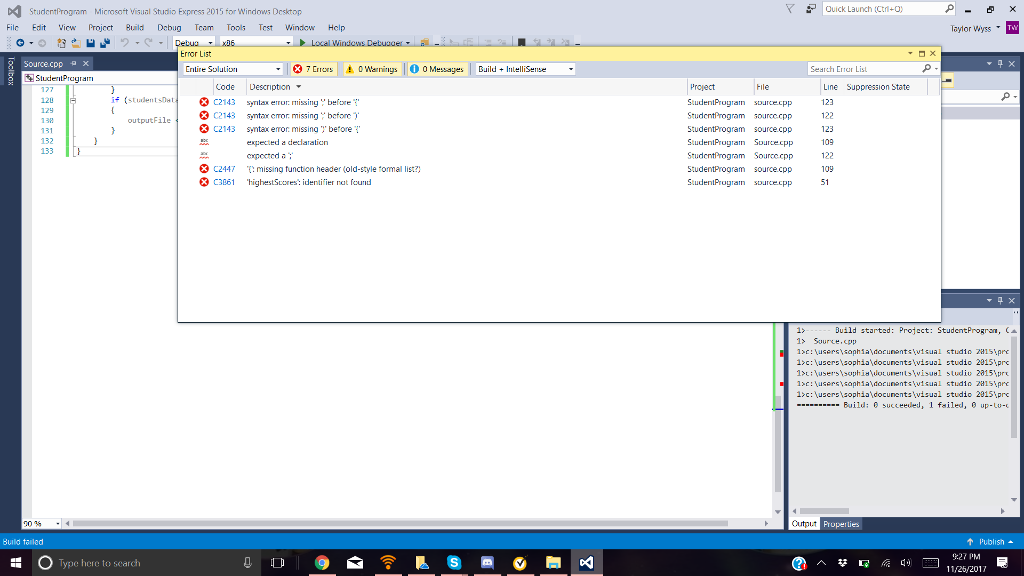Save the current file with Save icon
Viewport: 1024px width, 576px height.
point(91,43)
